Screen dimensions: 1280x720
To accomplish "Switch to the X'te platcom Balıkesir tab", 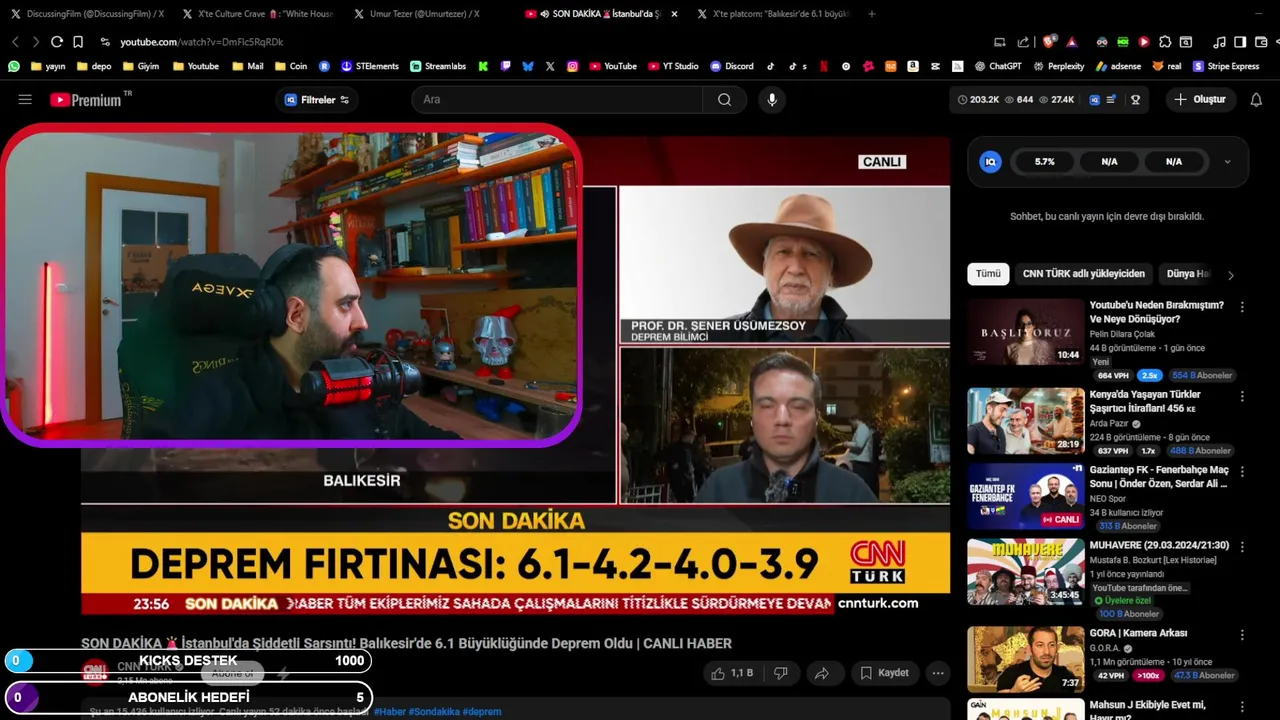I will point(773,14).
